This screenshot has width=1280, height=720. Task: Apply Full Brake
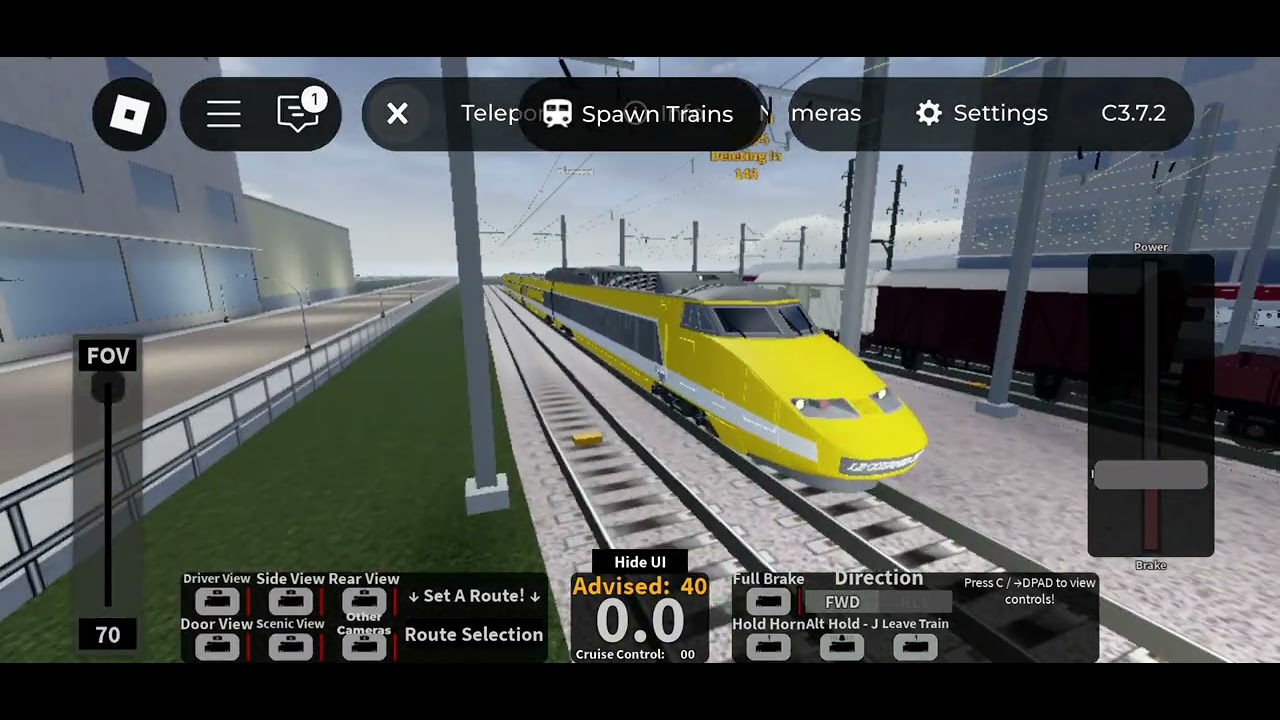pos(768,601)
